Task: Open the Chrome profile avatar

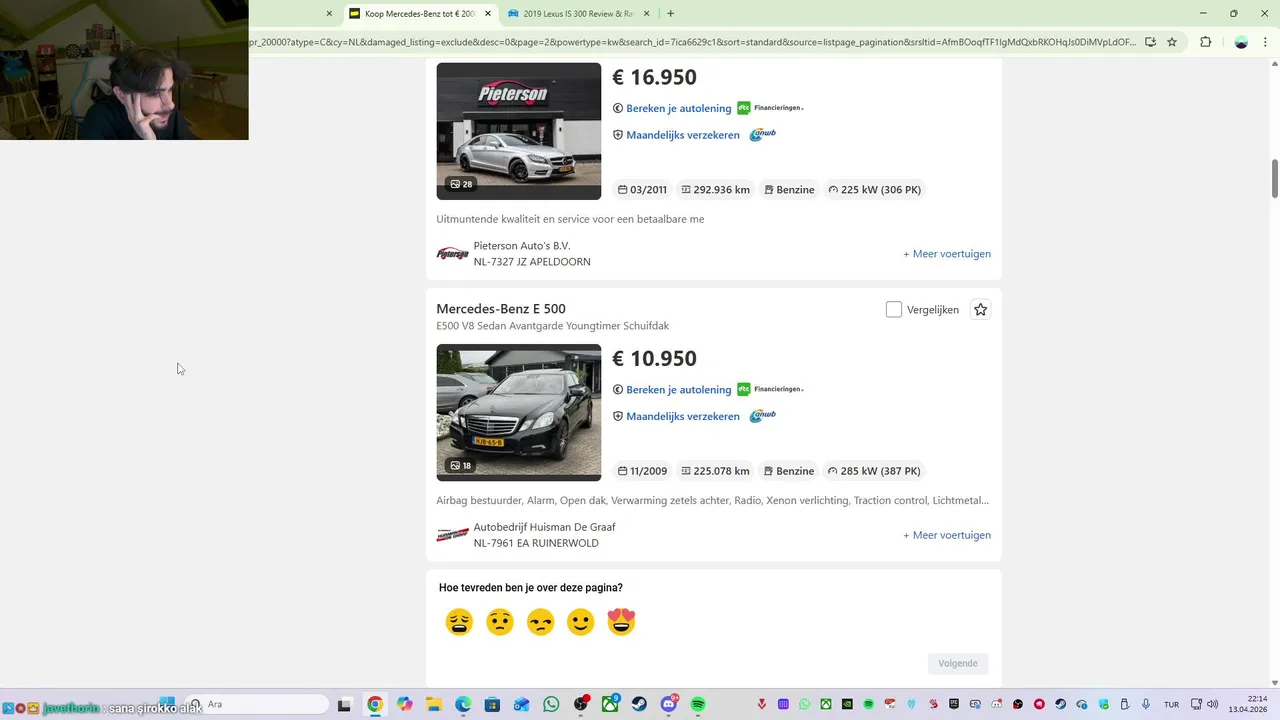Action: [1241, 42]
